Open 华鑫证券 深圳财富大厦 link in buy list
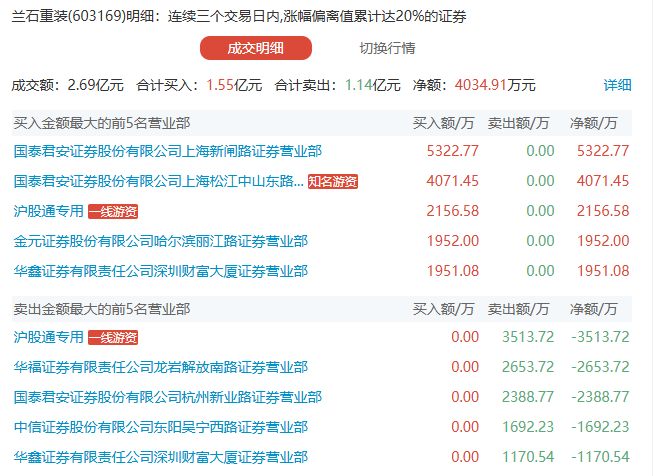This screenshot has width=653, height=476. (161, 271)
